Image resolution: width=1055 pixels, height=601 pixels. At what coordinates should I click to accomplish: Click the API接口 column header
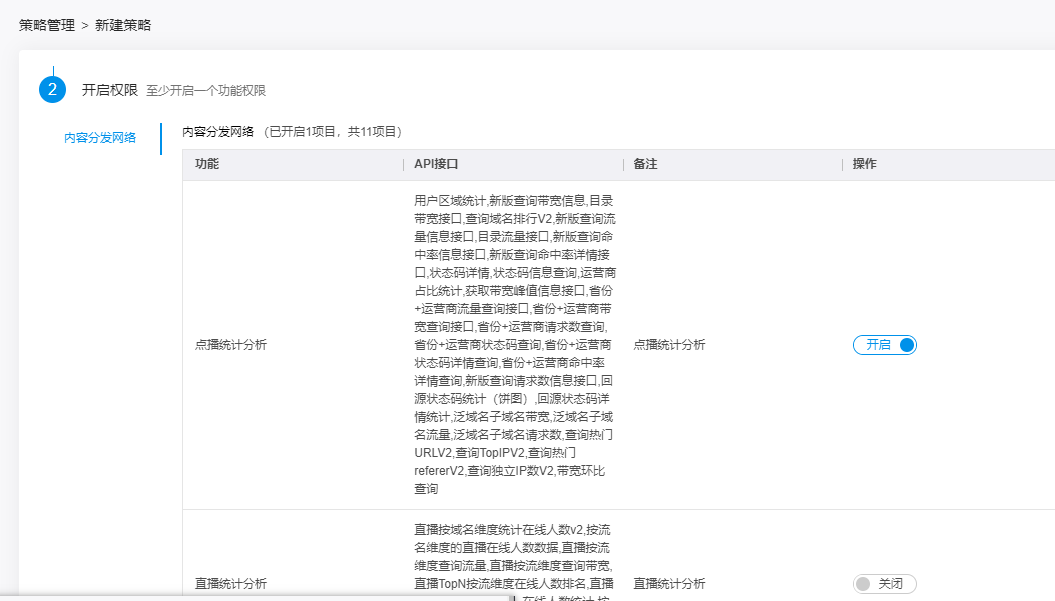point(436,164)
